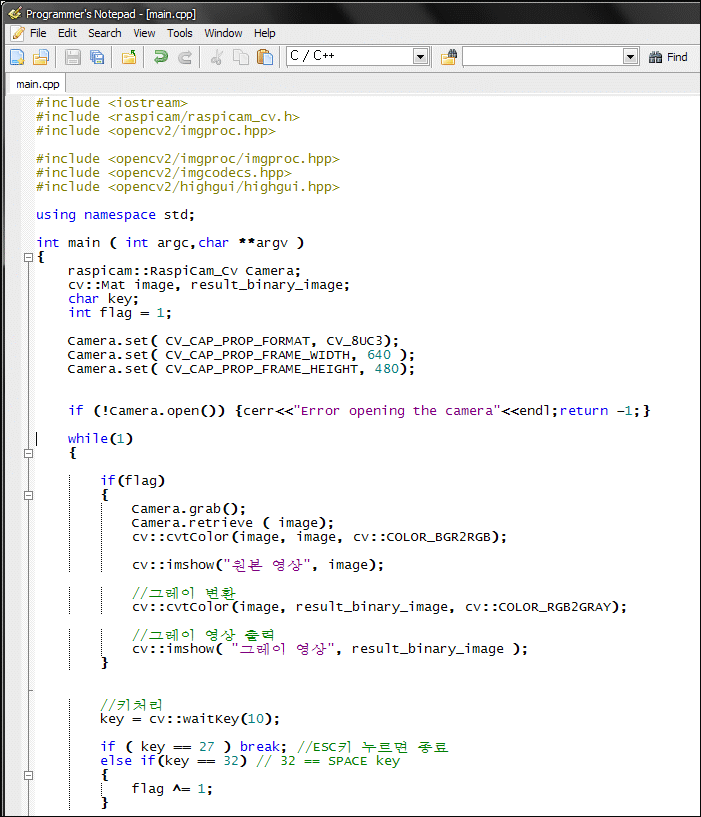
Task: Click the '#include <raspicam/raspicam_cv.h>' line
Action: pyautogui.click(x=168, y=117)
